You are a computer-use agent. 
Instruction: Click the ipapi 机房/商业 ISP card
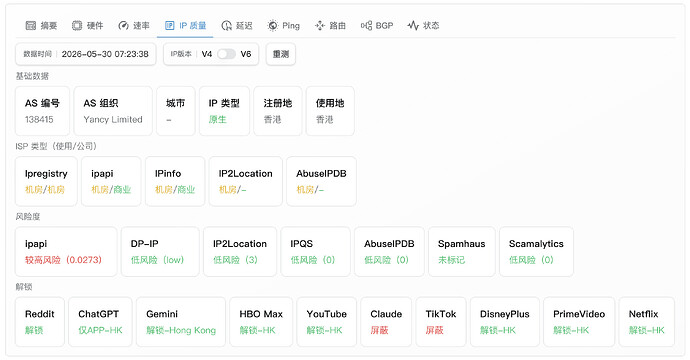pyautogui.click(x=111, y=181)
